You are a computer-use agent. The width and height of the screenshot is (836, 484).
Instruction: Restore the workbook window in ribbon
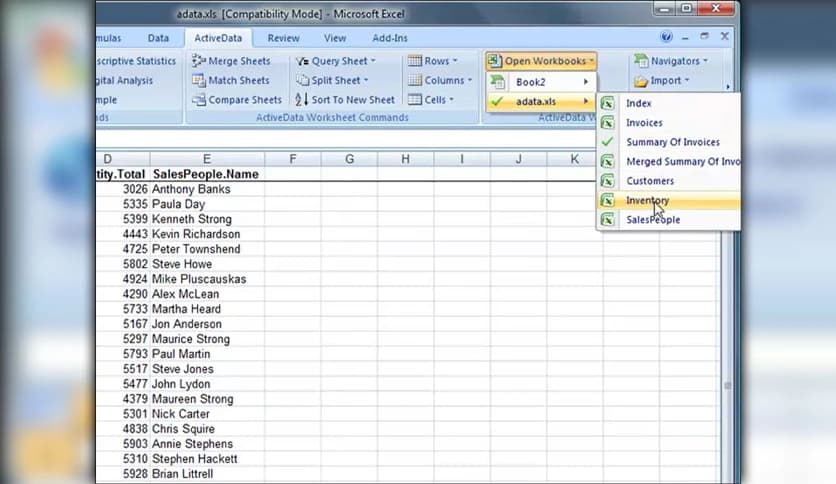705,36
